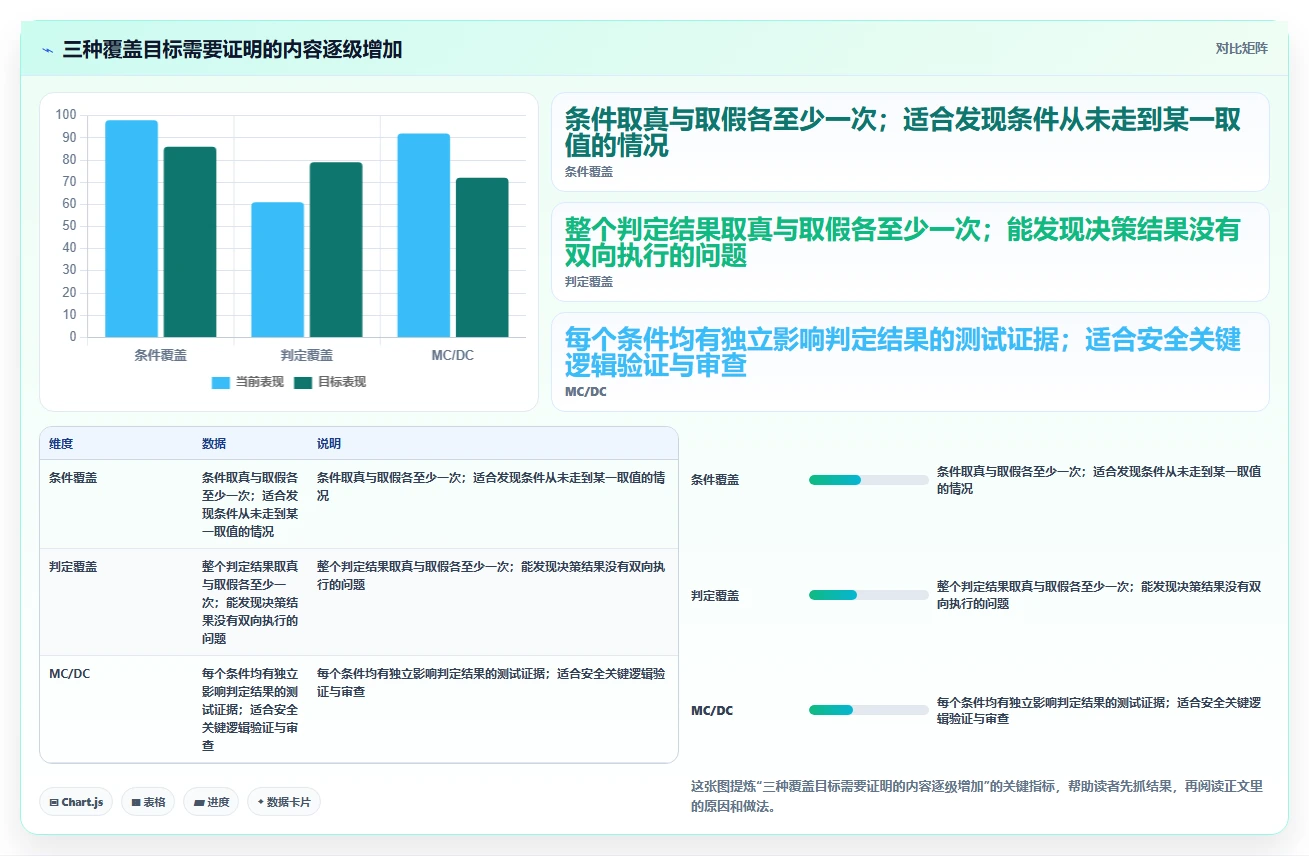
Task: Click the 判定覆盖 label beside progress bar
Action: coord(715,595)
